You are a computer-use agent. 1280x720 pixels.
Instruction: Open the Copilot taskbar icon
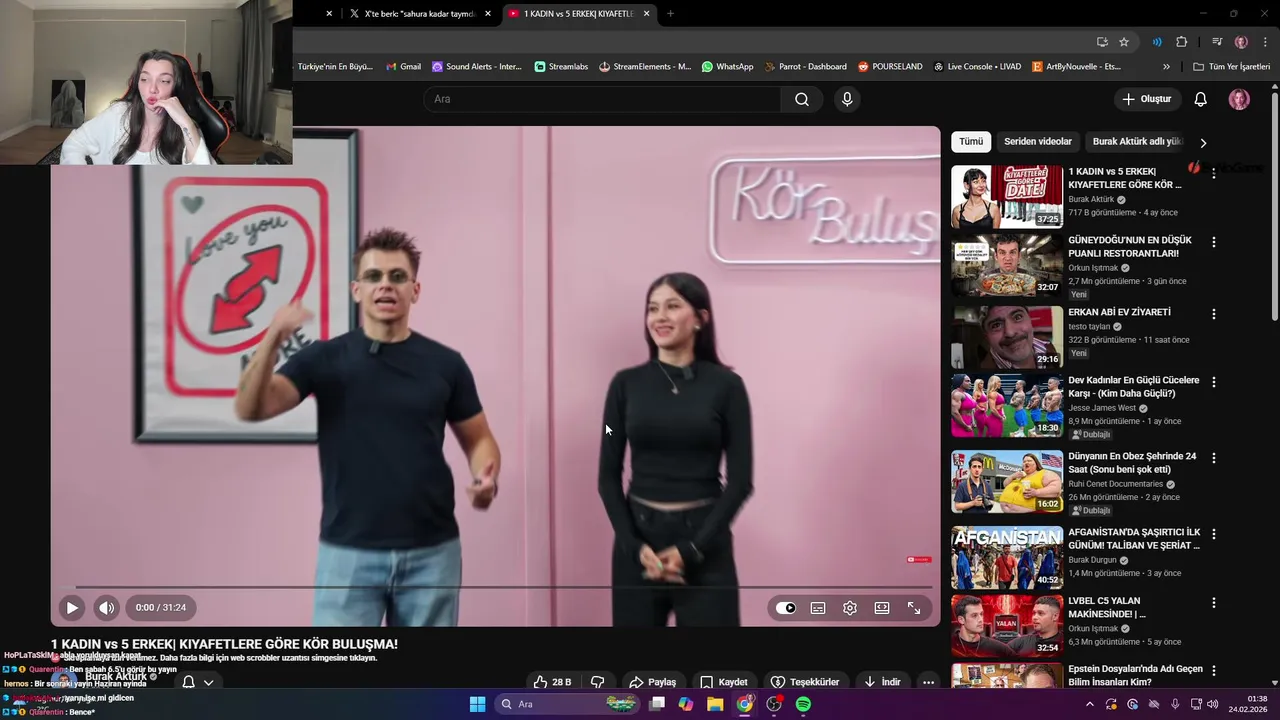(x=685, y=704)
